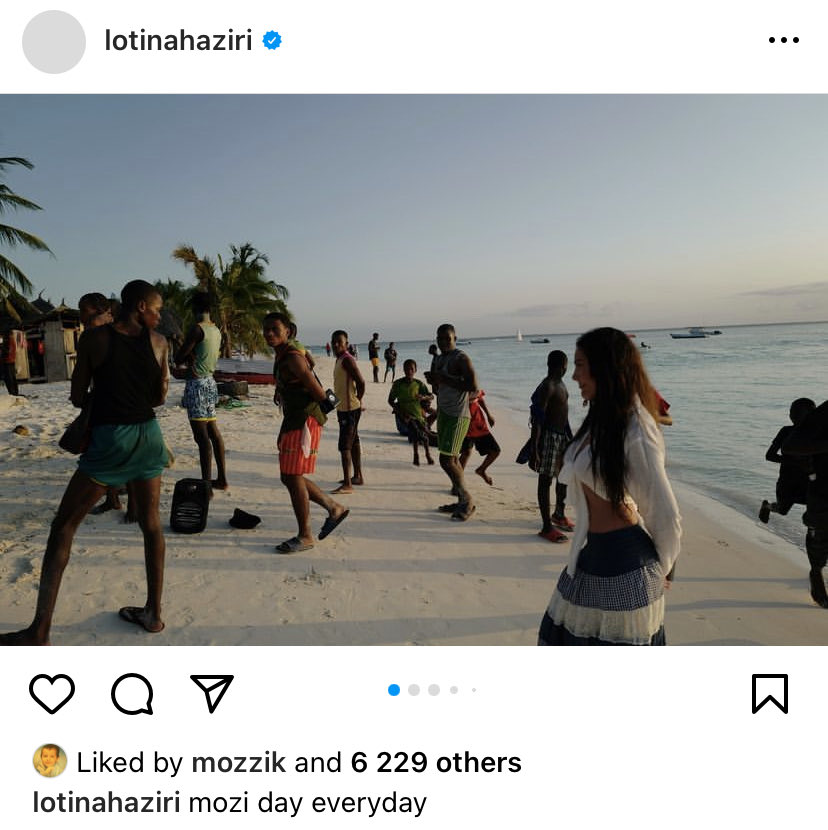Open the three-dot more options menu
Screen dimensions: 828x830
click(784, 40)
